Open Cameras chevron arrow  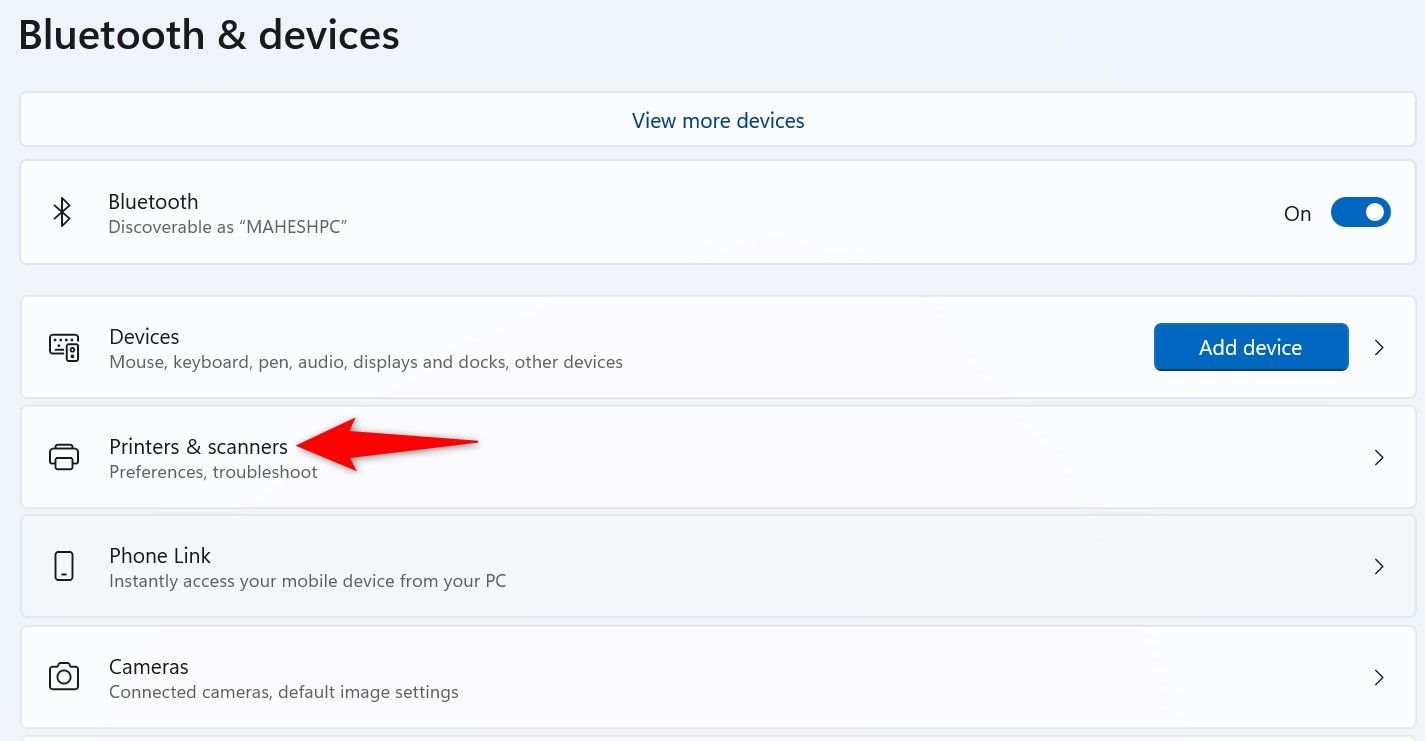click(x=1379, y=677)
